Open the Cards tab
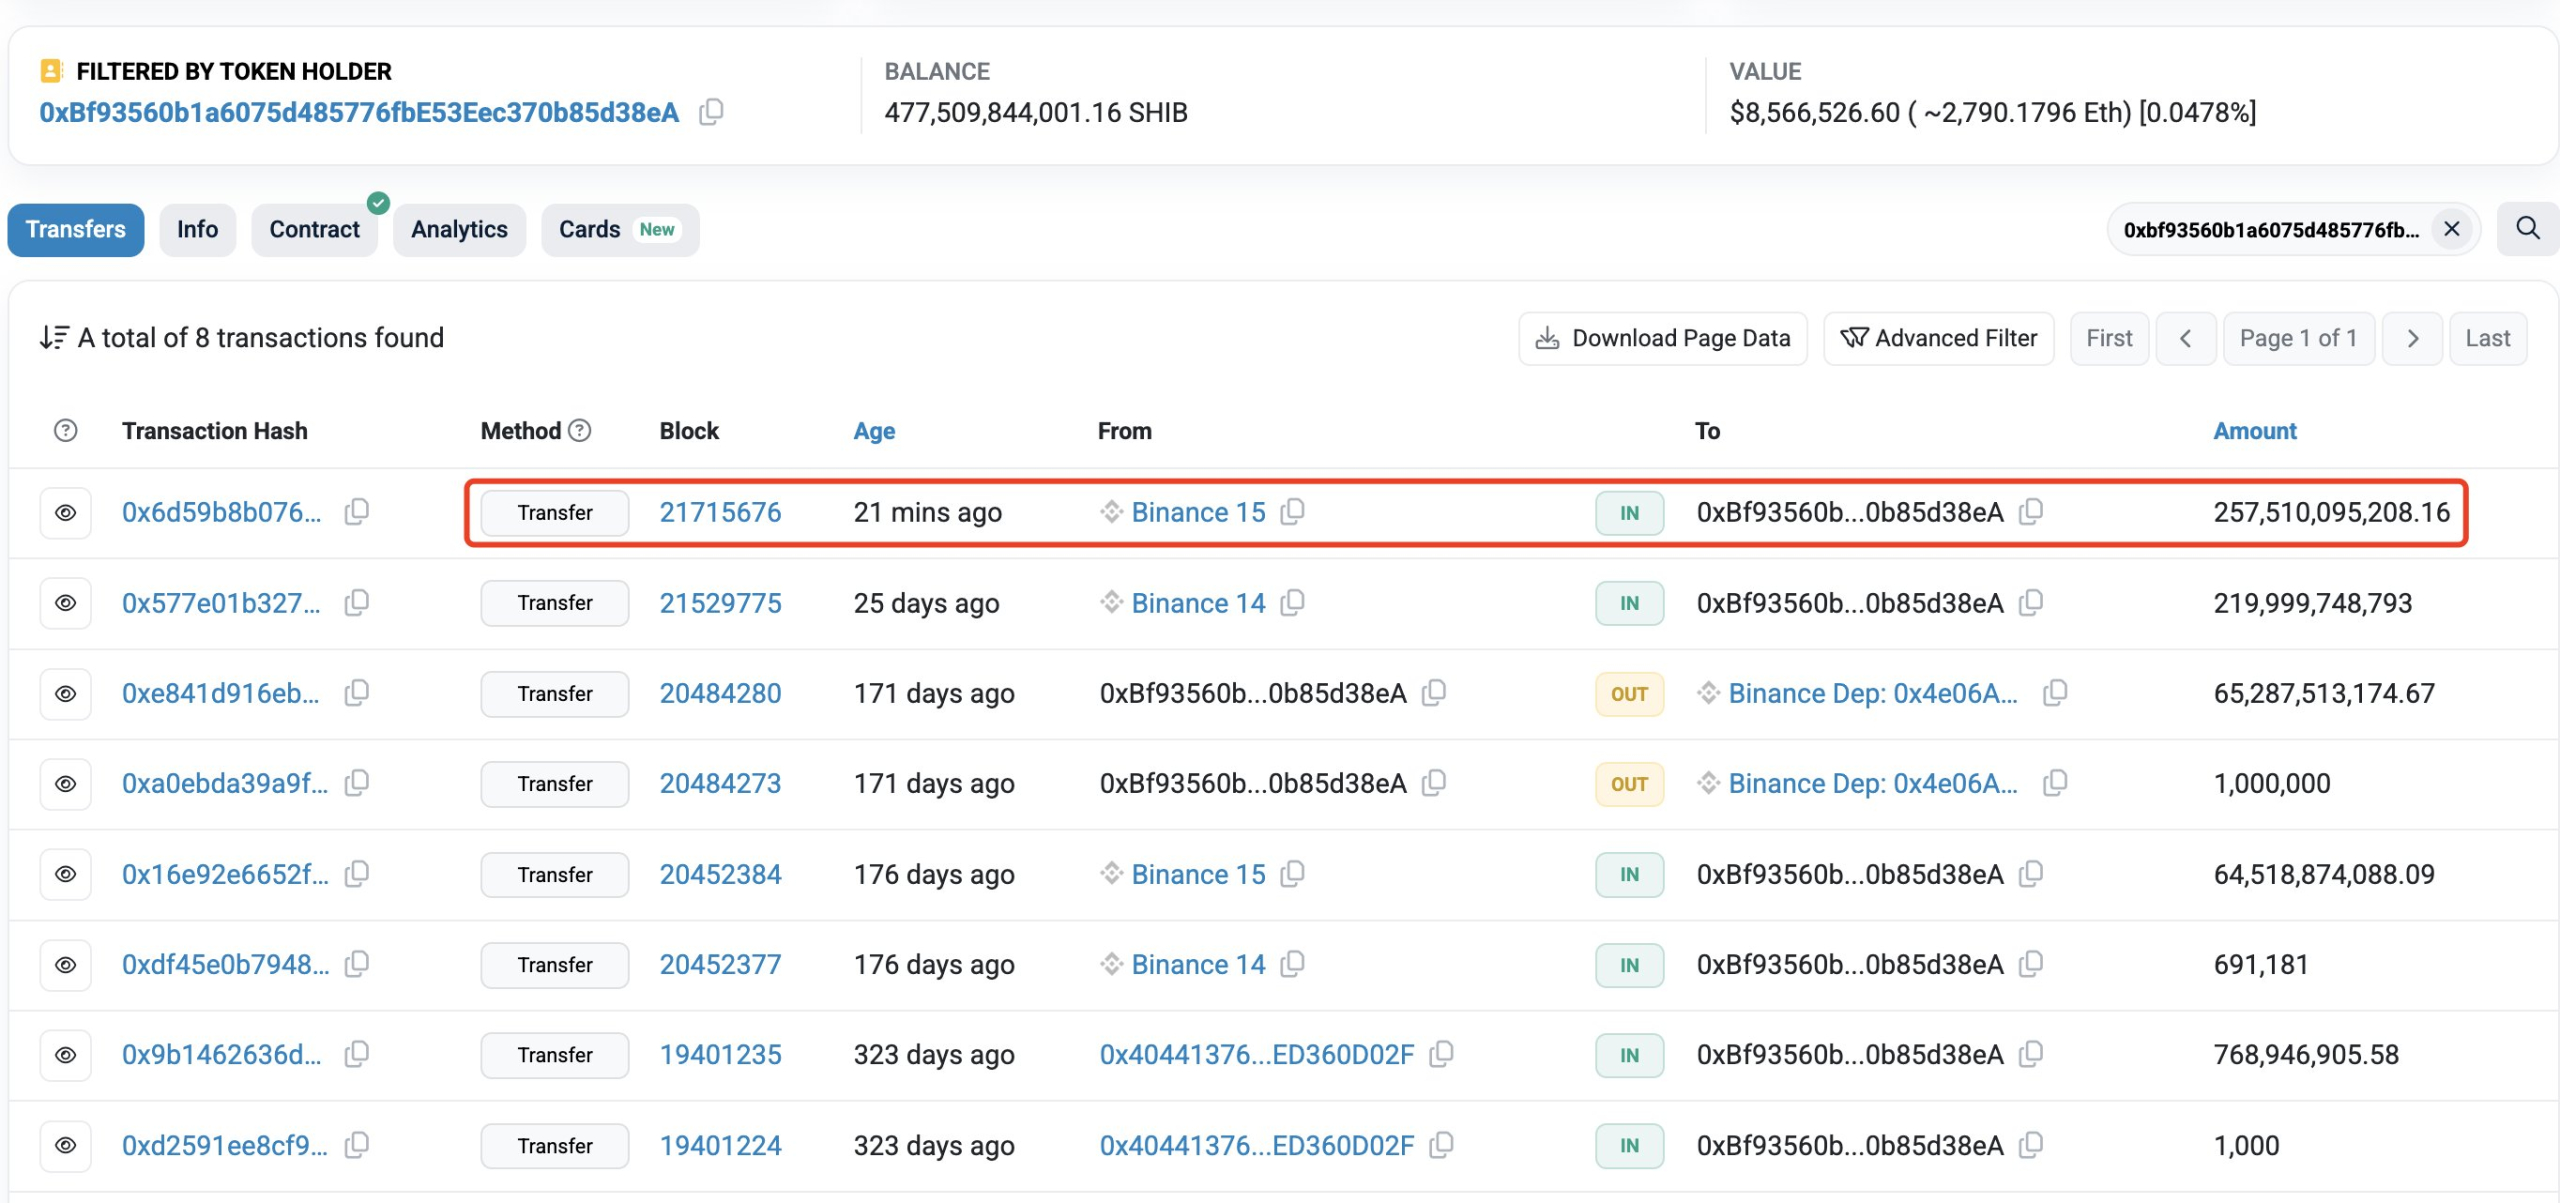Image resolution: width=2560 pixels, height=1203 pixels. click(x=619, y=230)
